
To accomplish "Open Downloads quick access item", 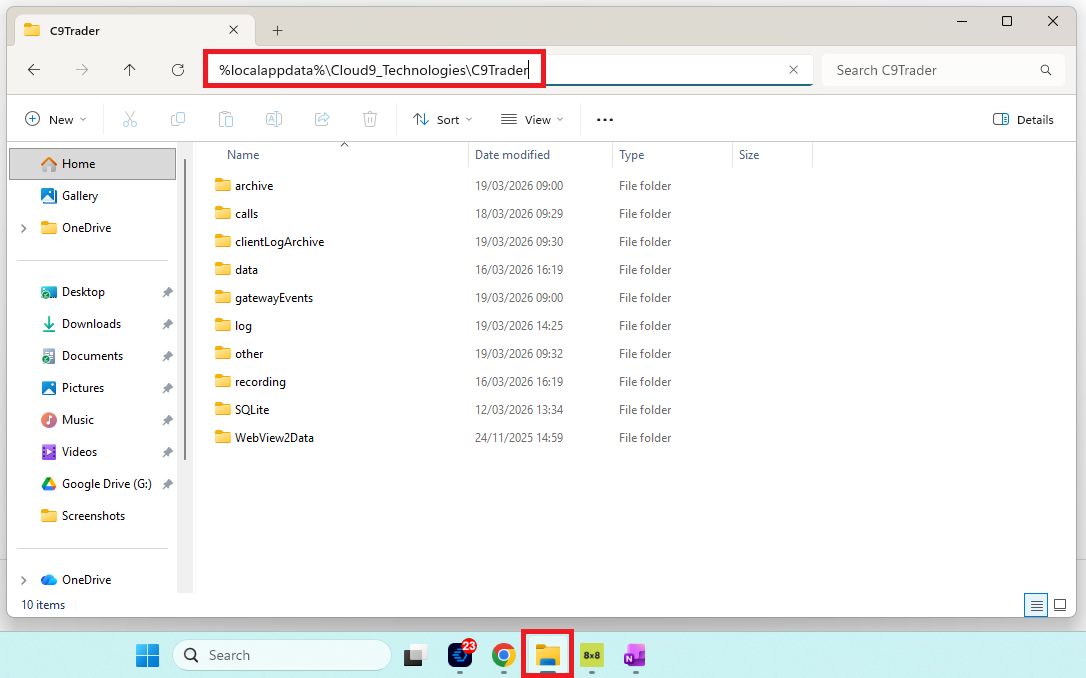I will click(93, 323).
